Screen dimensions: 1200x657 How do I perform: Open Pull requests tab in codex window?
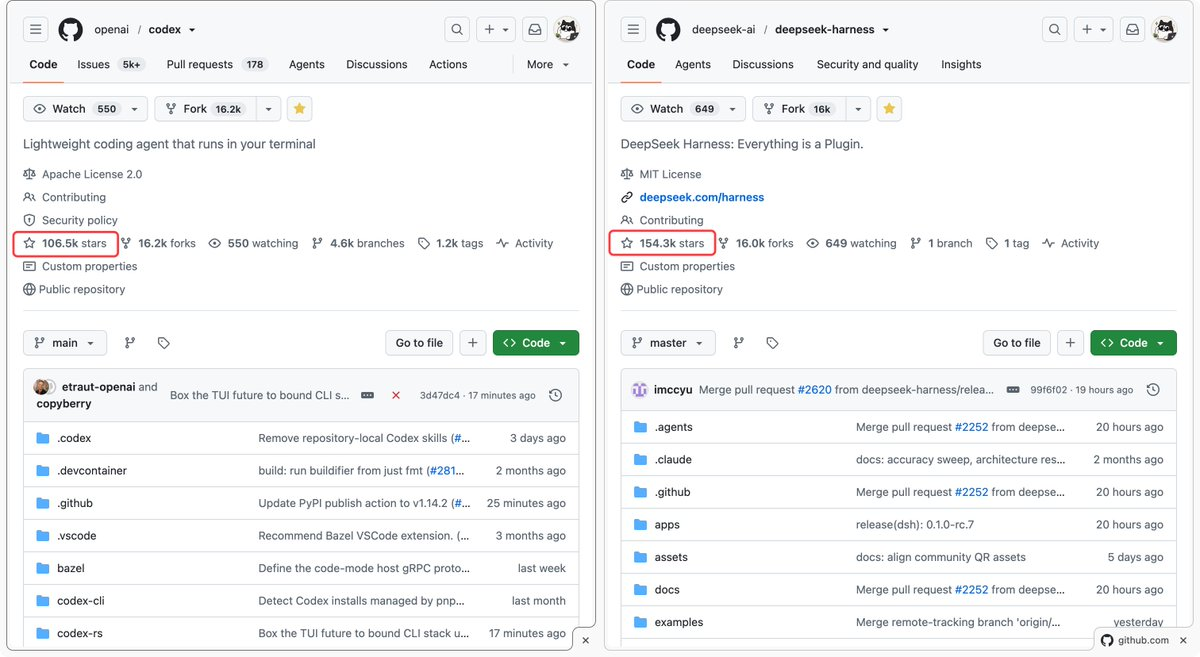[x=217, y=64]
